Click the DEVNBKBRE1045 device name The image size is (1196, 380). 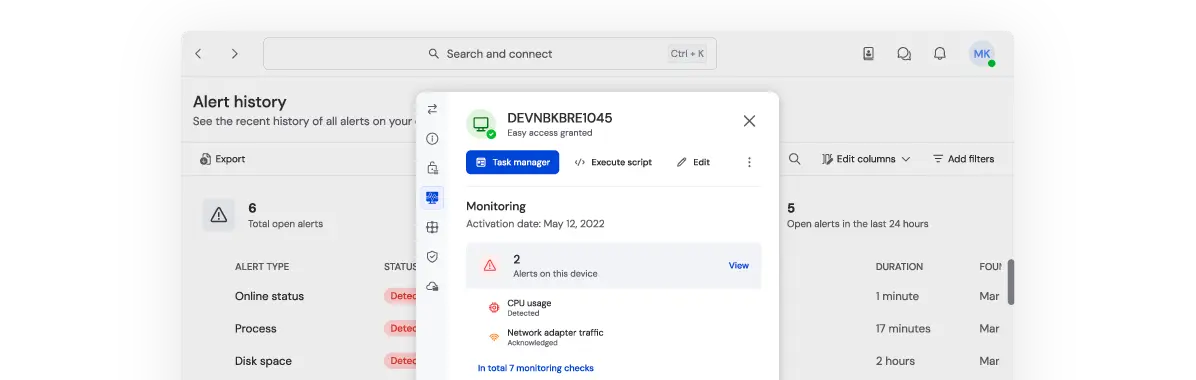point(560,118)
